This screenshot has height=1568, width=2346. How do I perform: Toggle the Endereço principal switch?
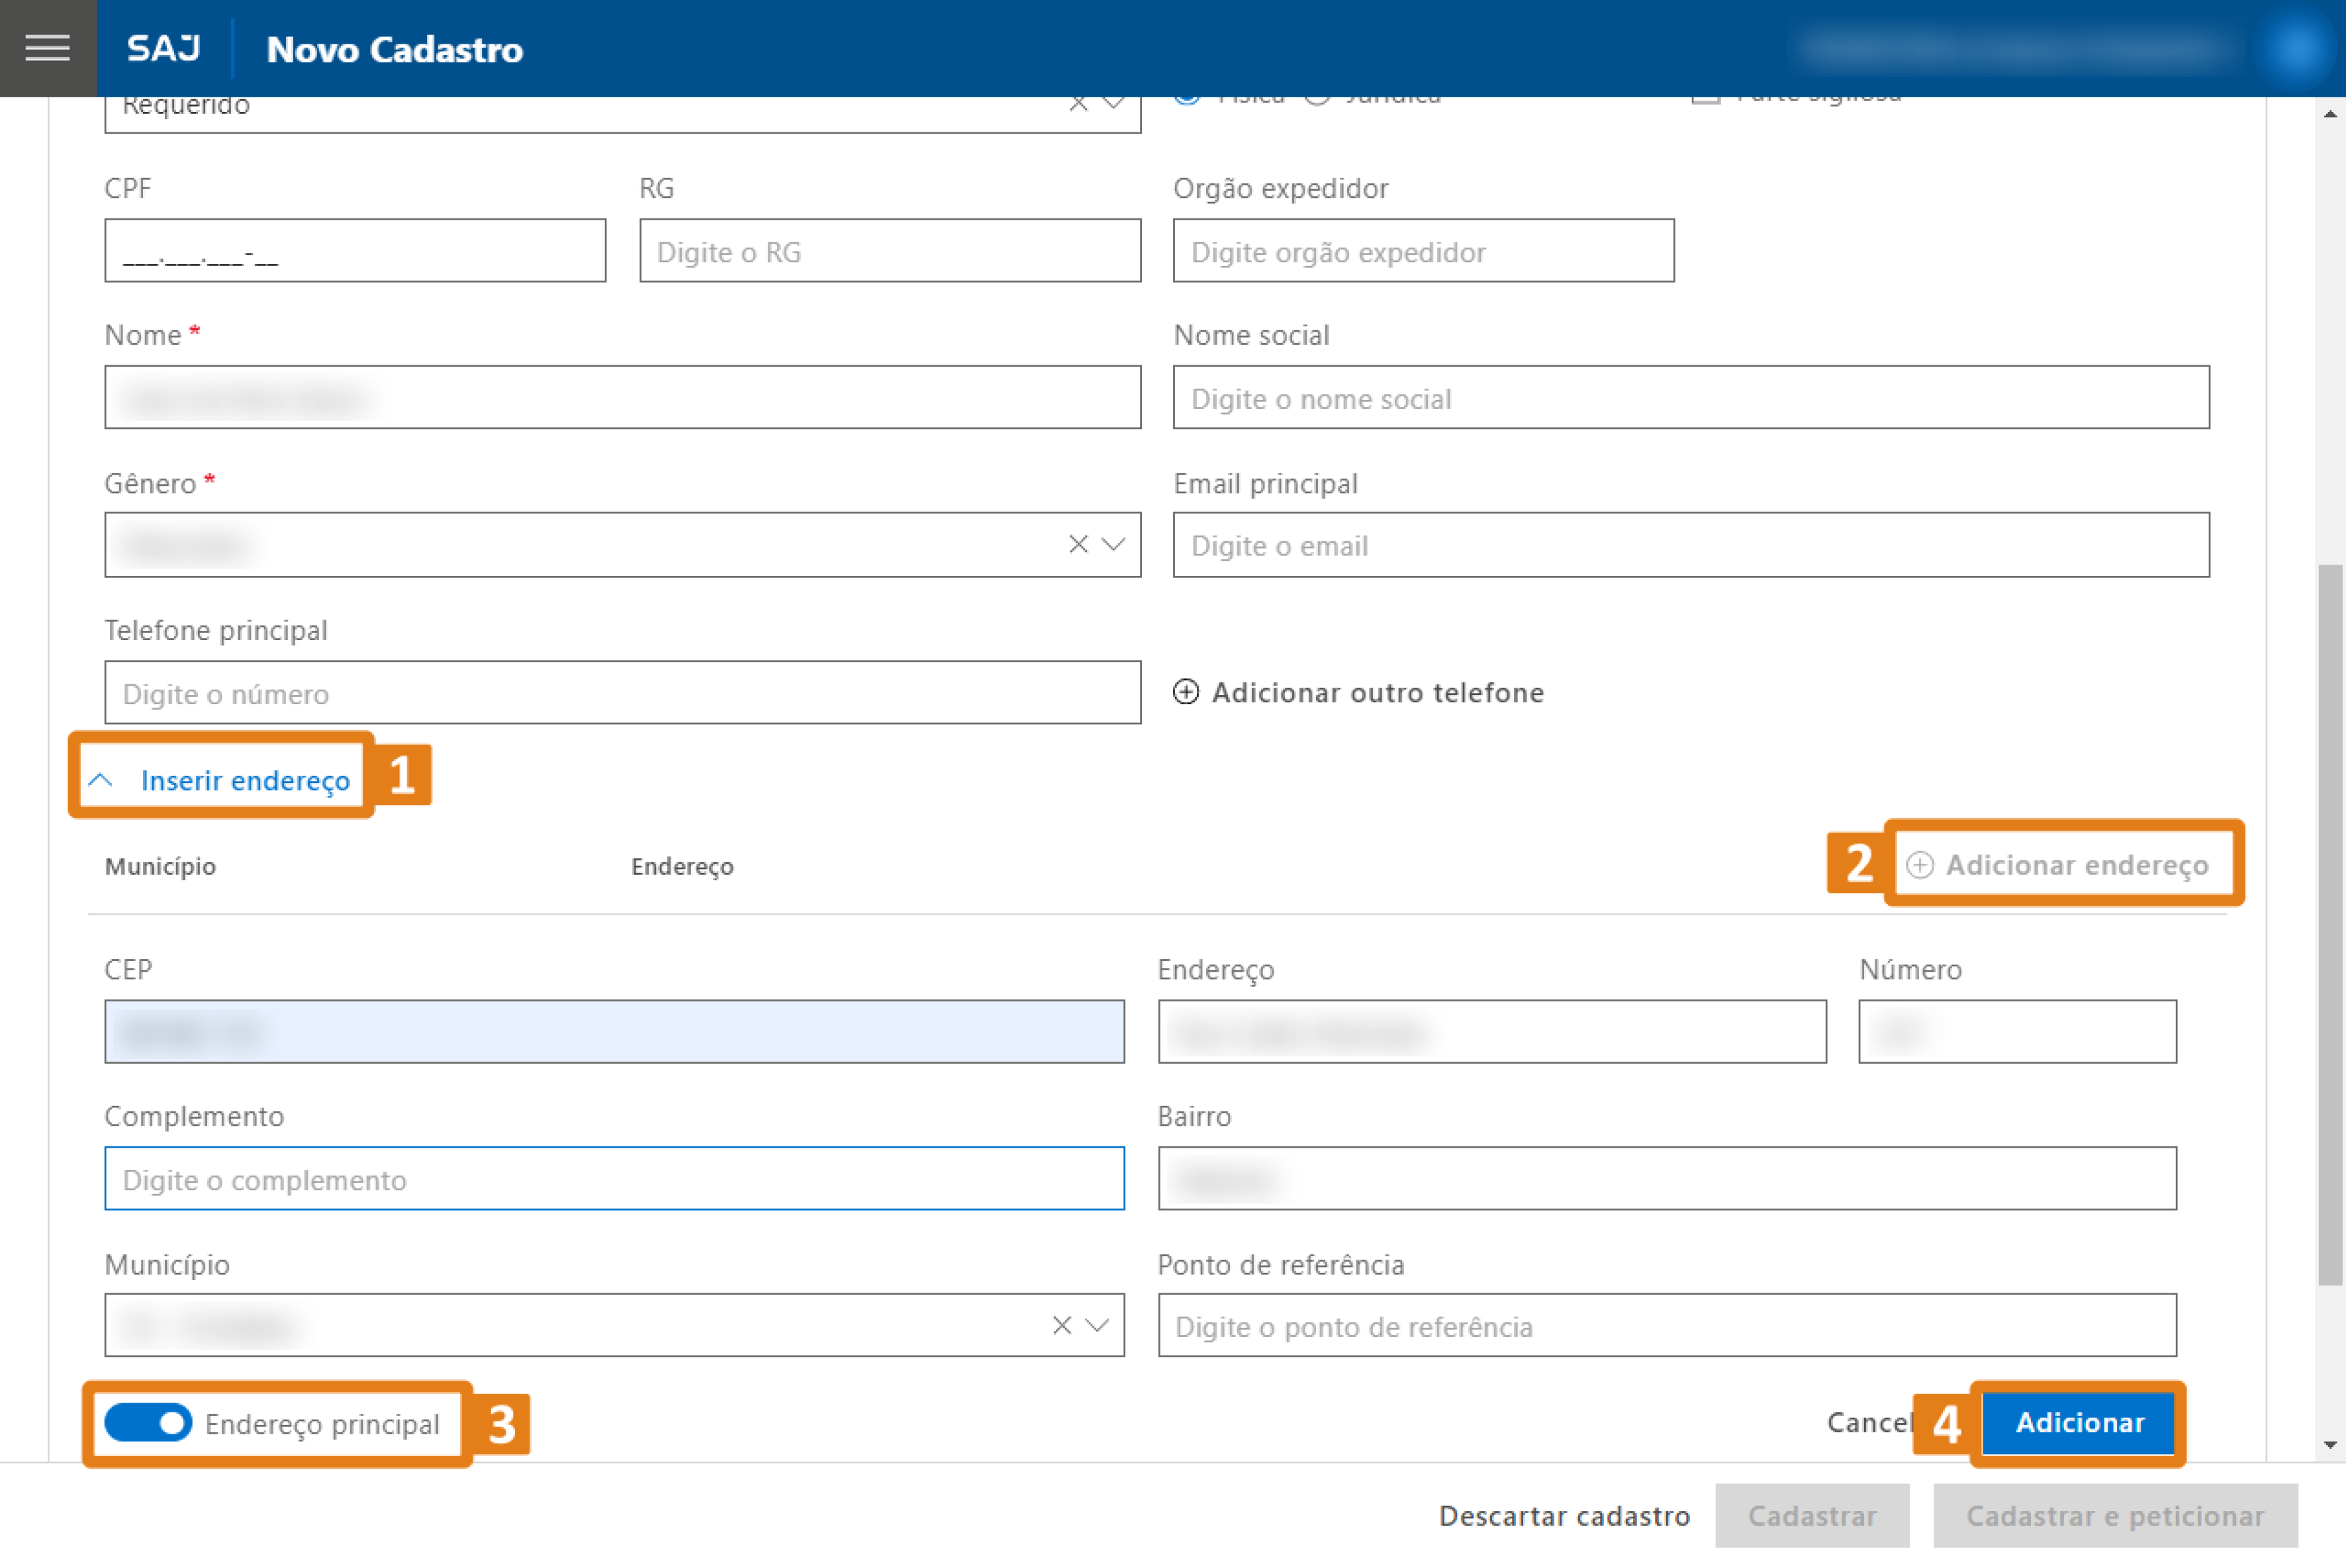(x=148, y=1423)
